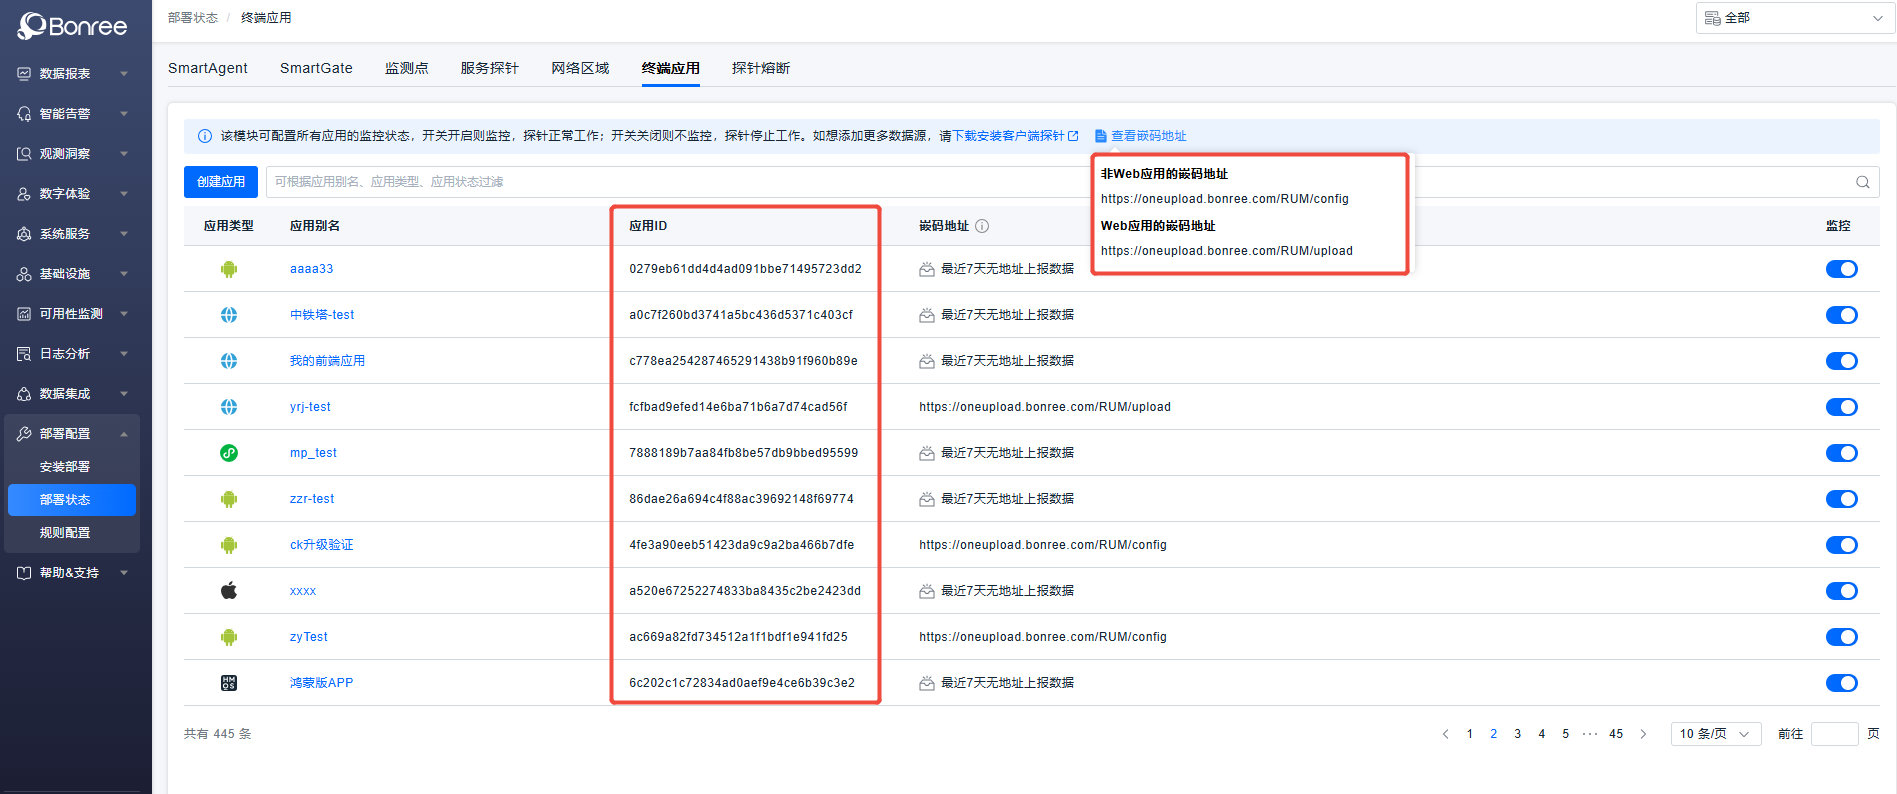Click the Apple icon in xxxx row
Viewport: 1897px width, 794px height.
click(229, 591)
